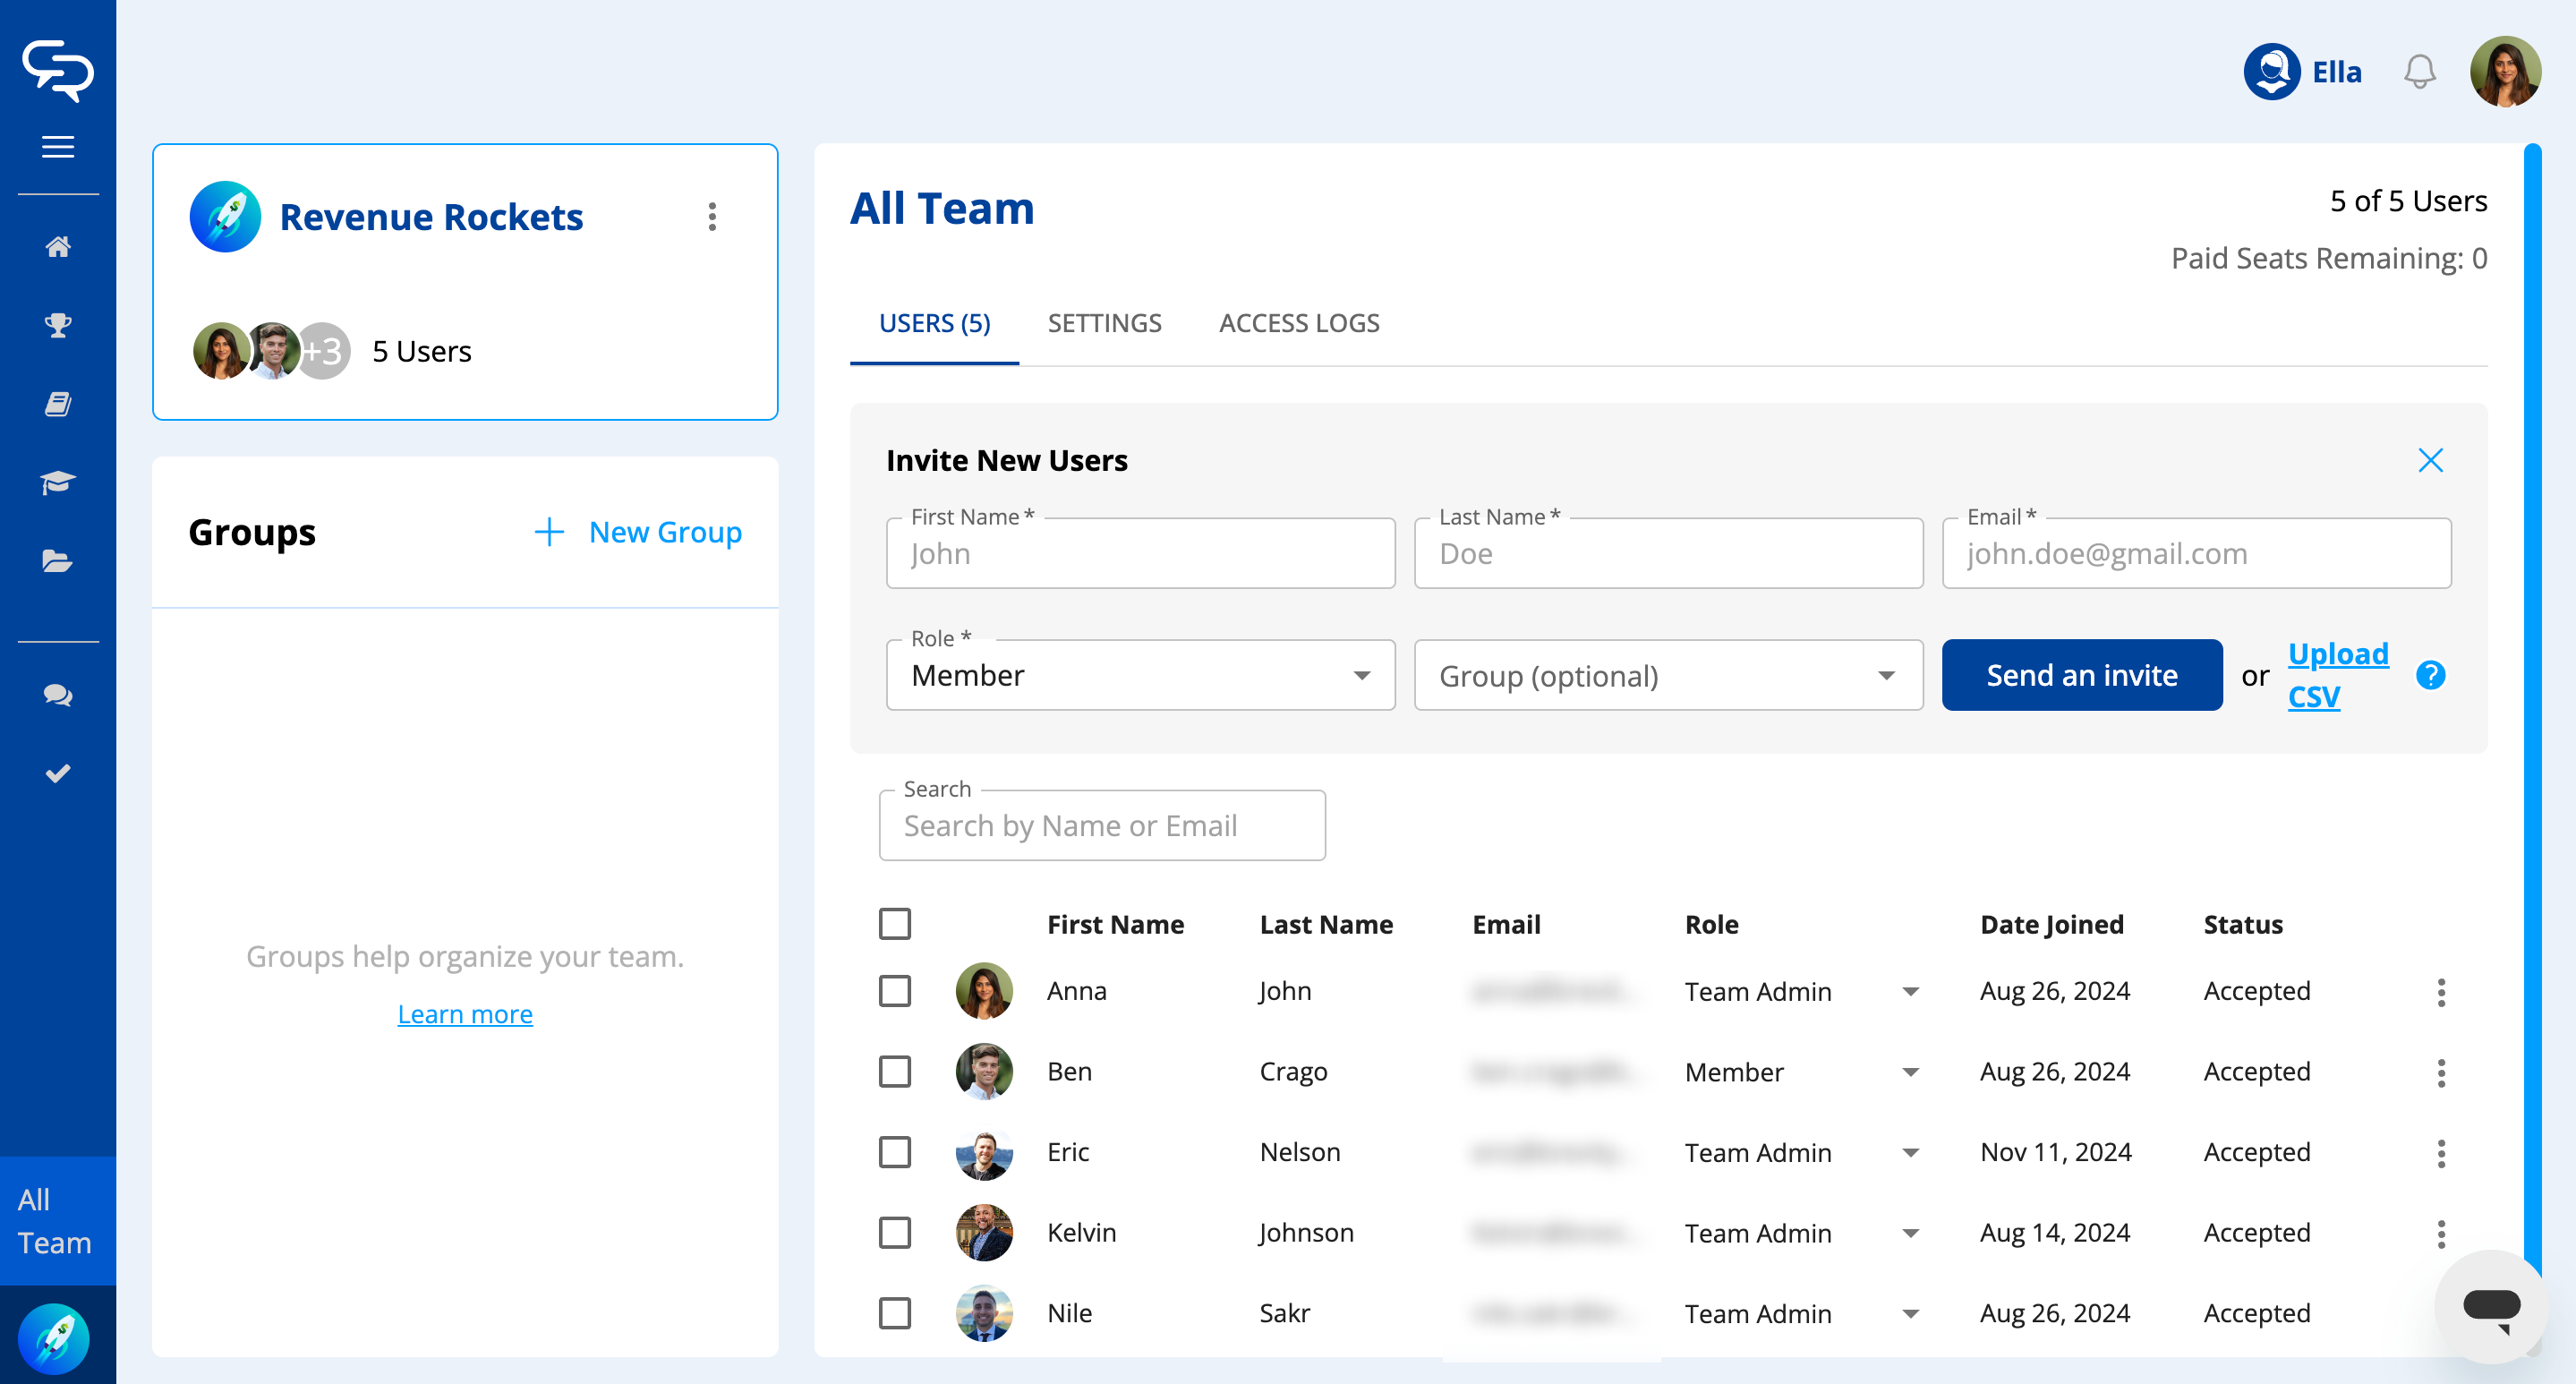Expand the Role dropdown set to Member

(x=1140, y=675)
